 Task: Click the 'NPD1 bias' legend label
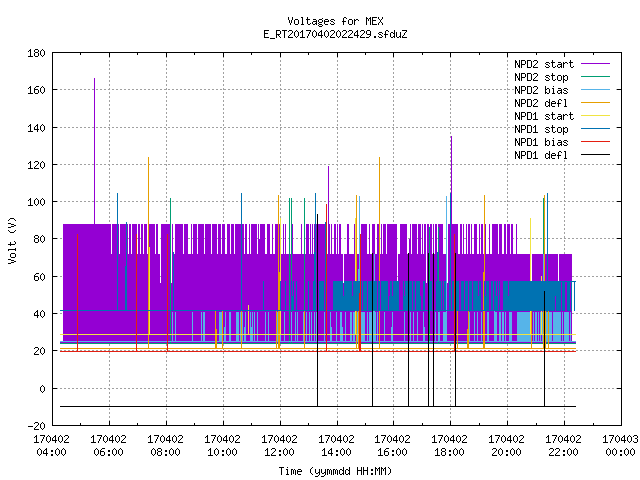click(x=541, y=142)
